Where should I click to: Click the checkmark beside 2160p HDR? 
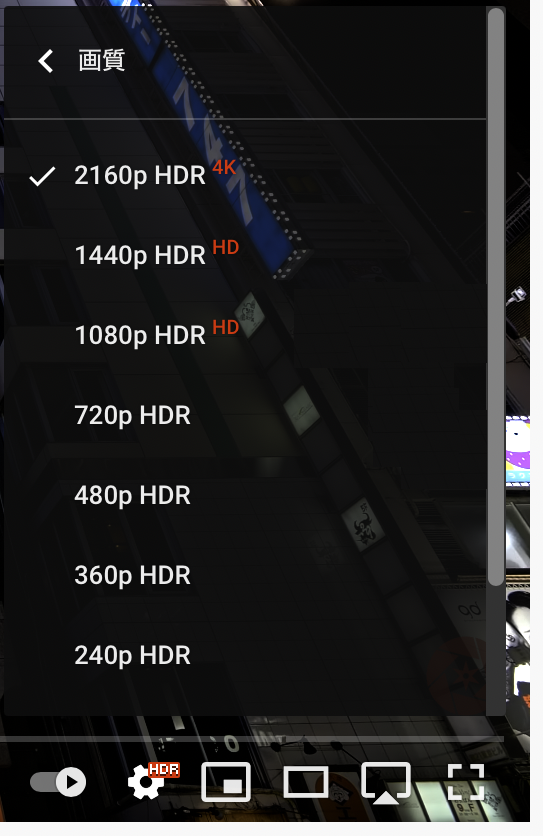[42, 176]
